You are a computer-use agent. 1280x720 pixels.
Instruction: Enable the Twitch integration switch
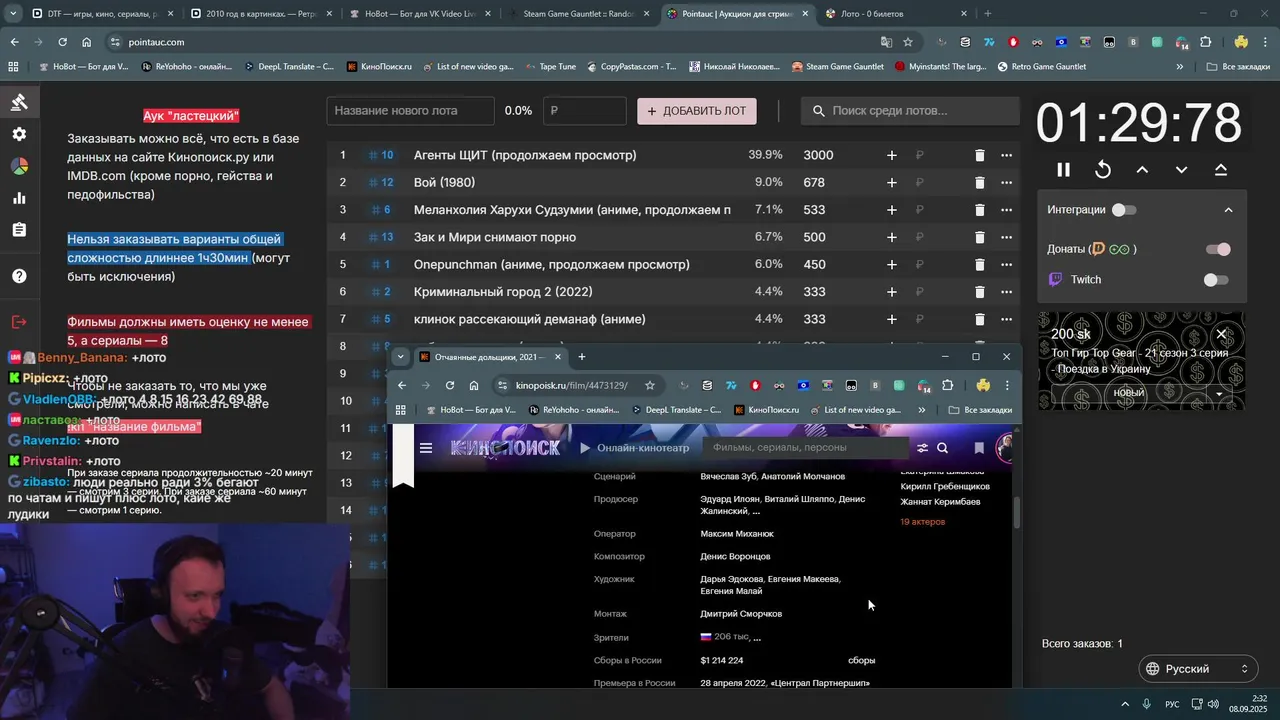click(x=1216, y=280)
